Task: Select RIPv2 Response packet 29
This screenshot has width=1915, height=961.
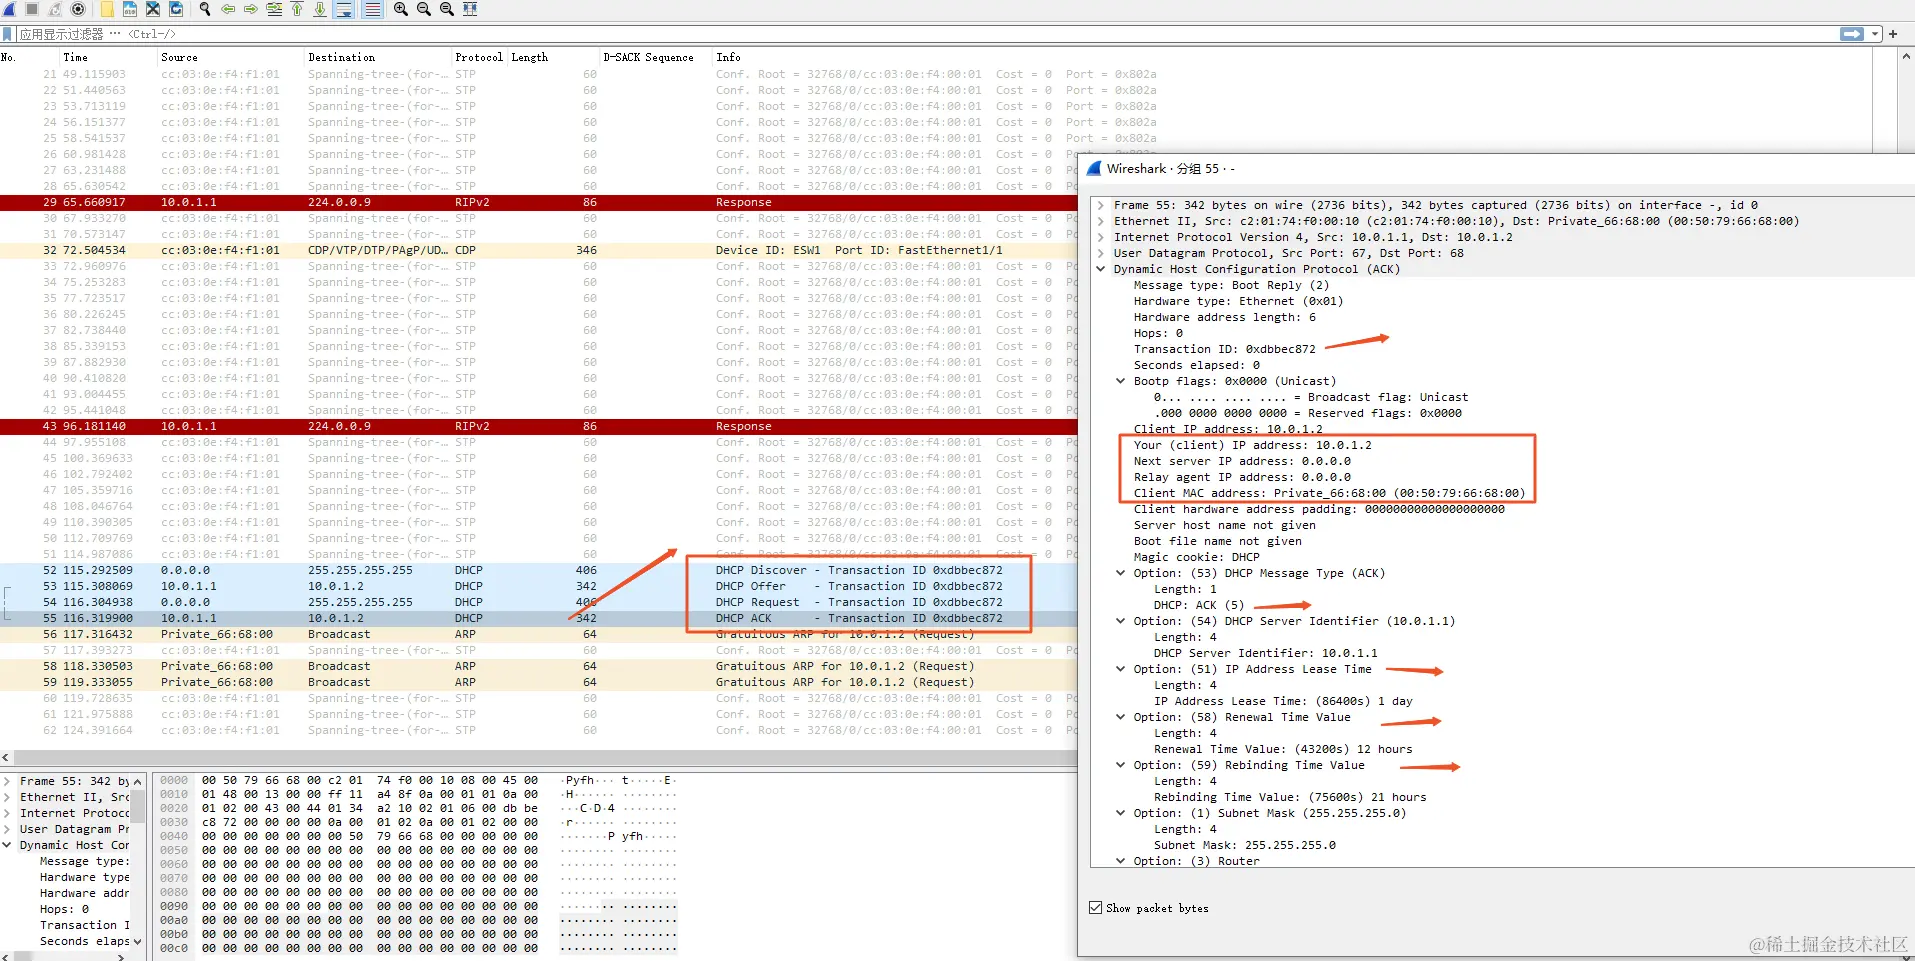Action: coord(538,202)
